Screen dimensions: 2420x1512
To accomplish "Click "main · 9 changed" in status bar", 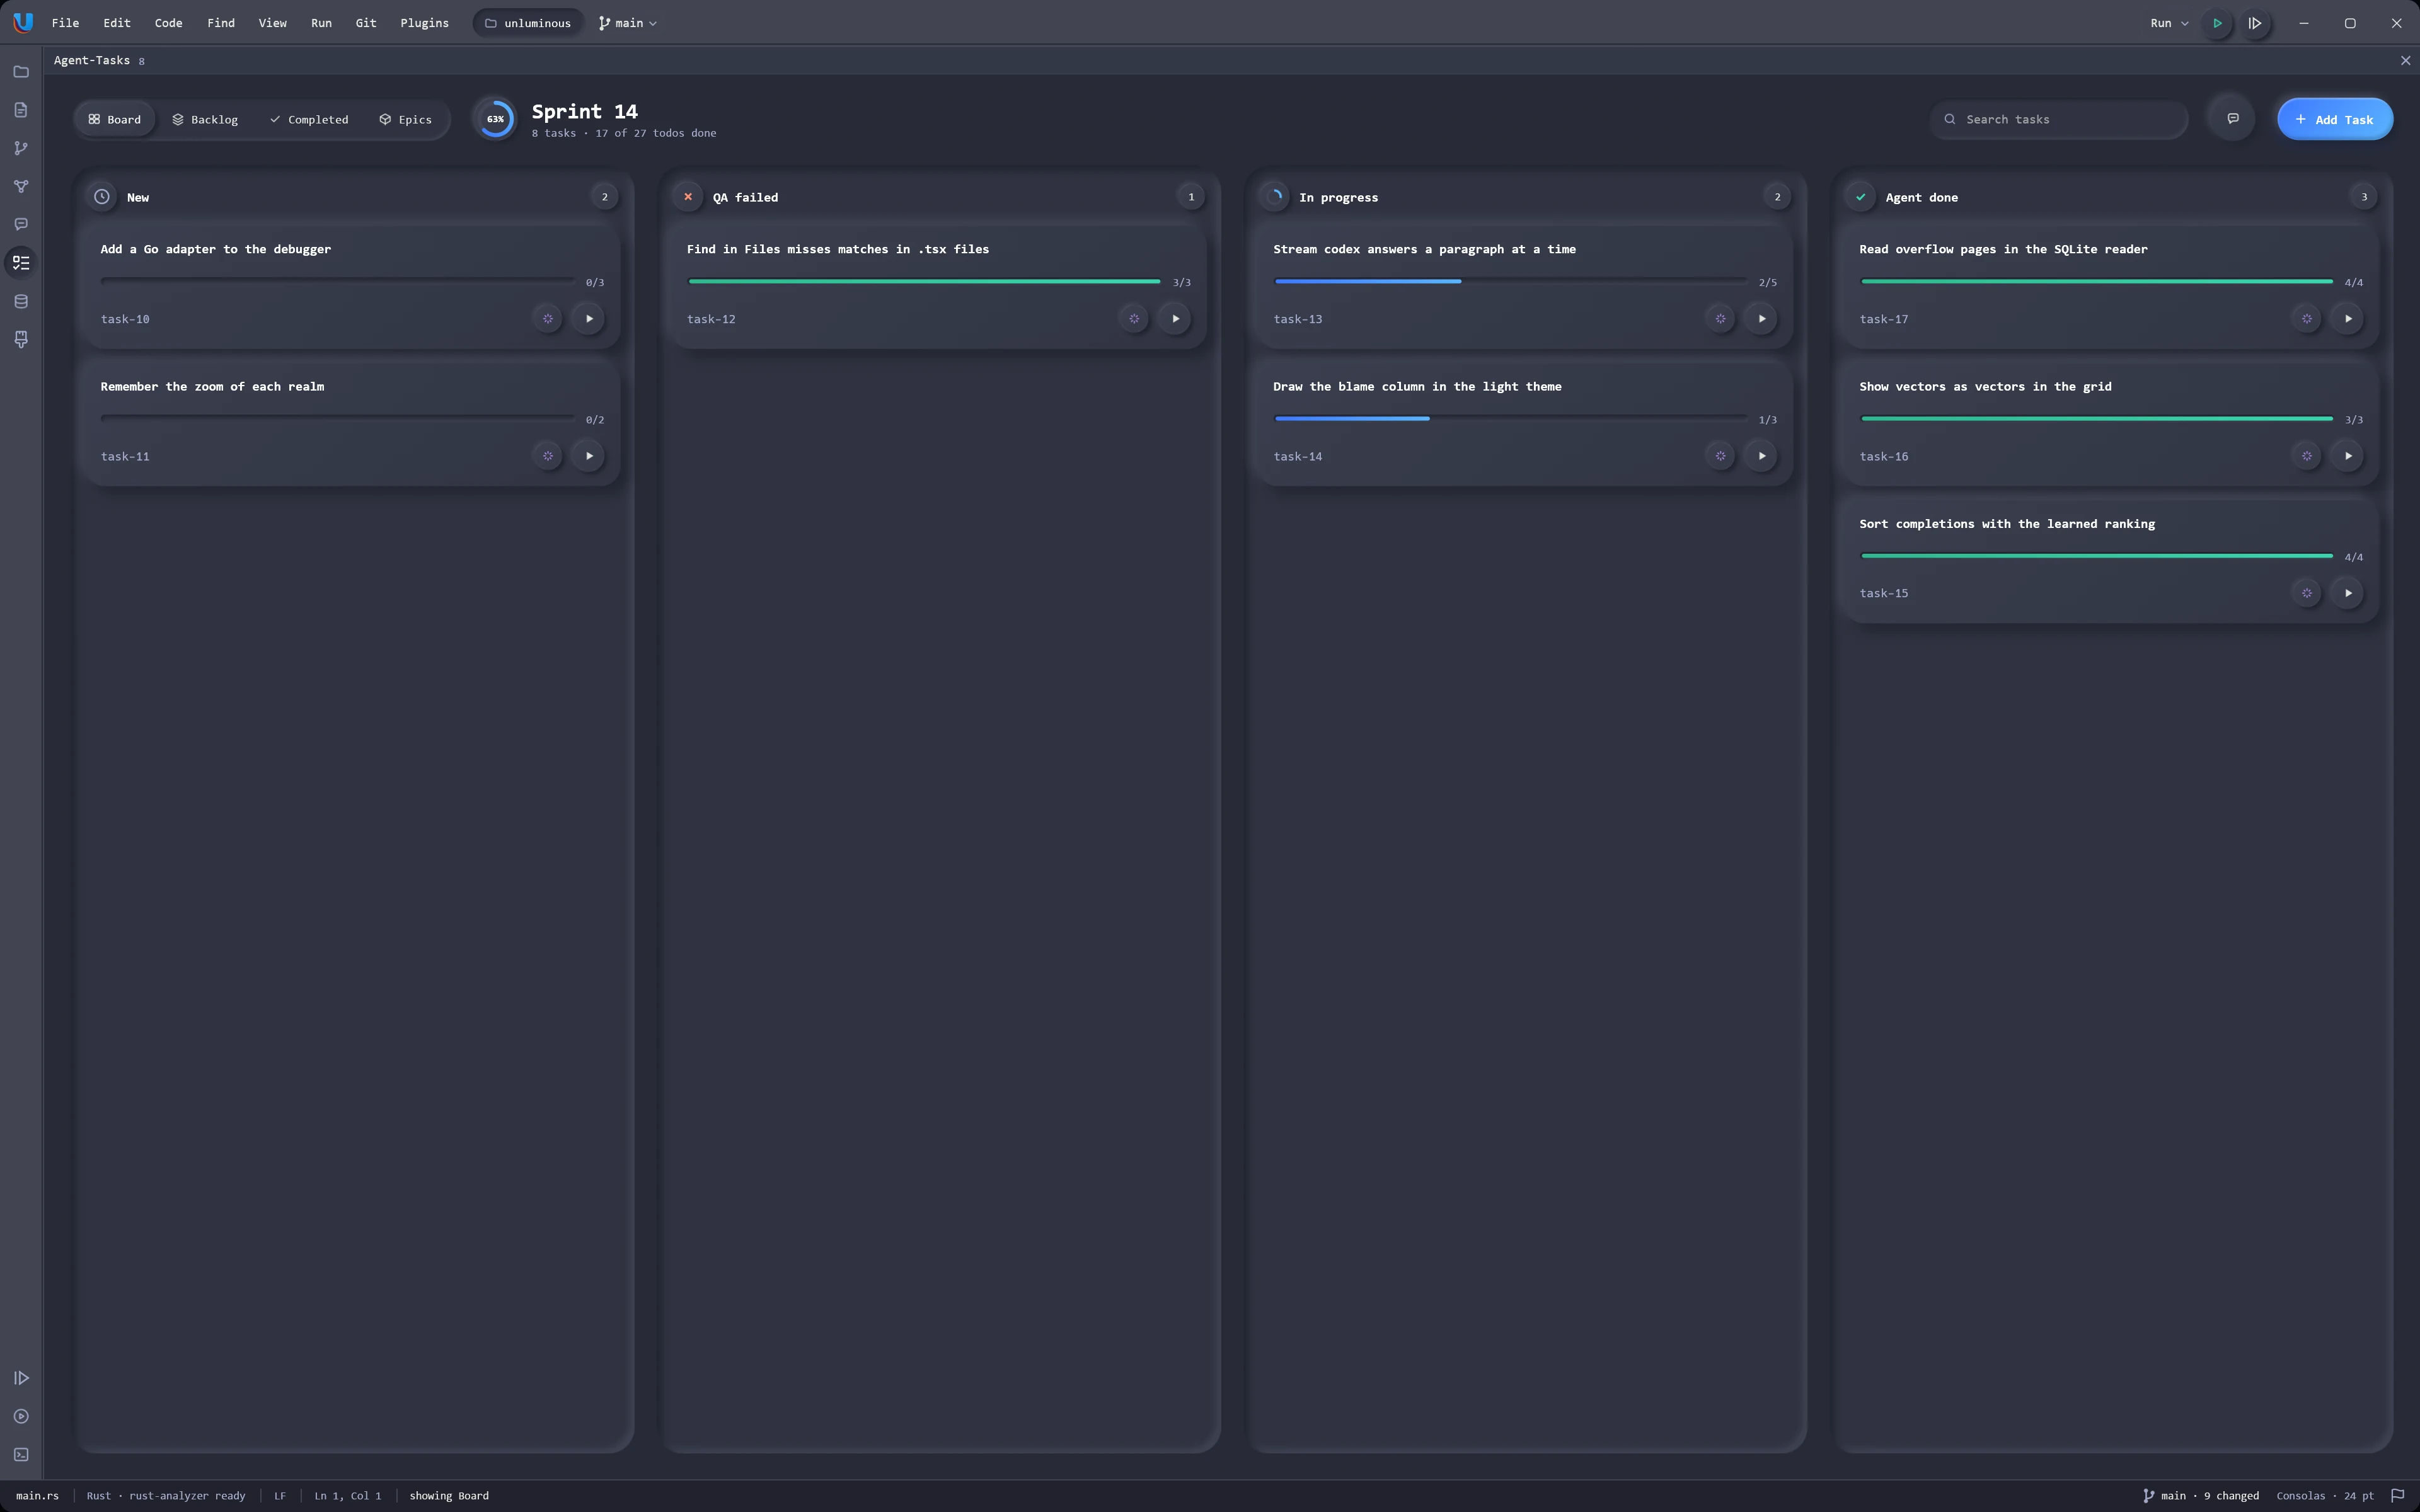I will point(2201,1496).
